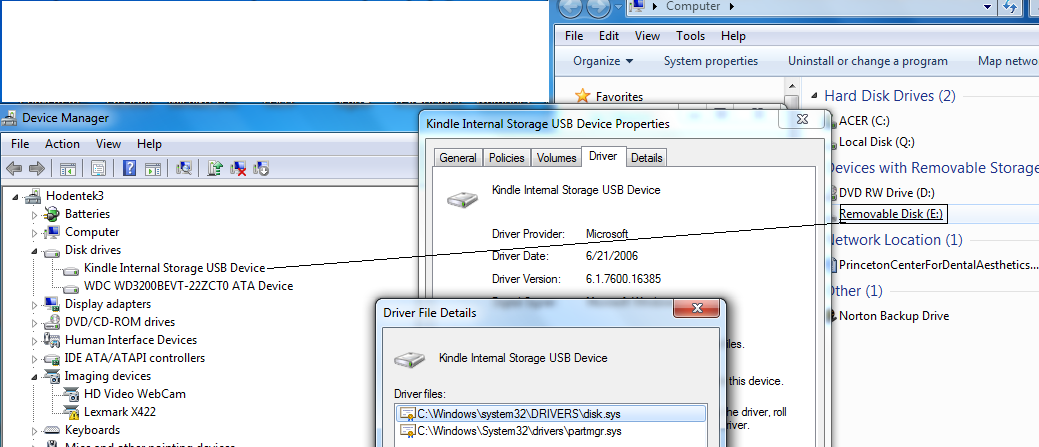Click Back arrow in Device Manager toolbar
1039x447 pixels.
14,169
